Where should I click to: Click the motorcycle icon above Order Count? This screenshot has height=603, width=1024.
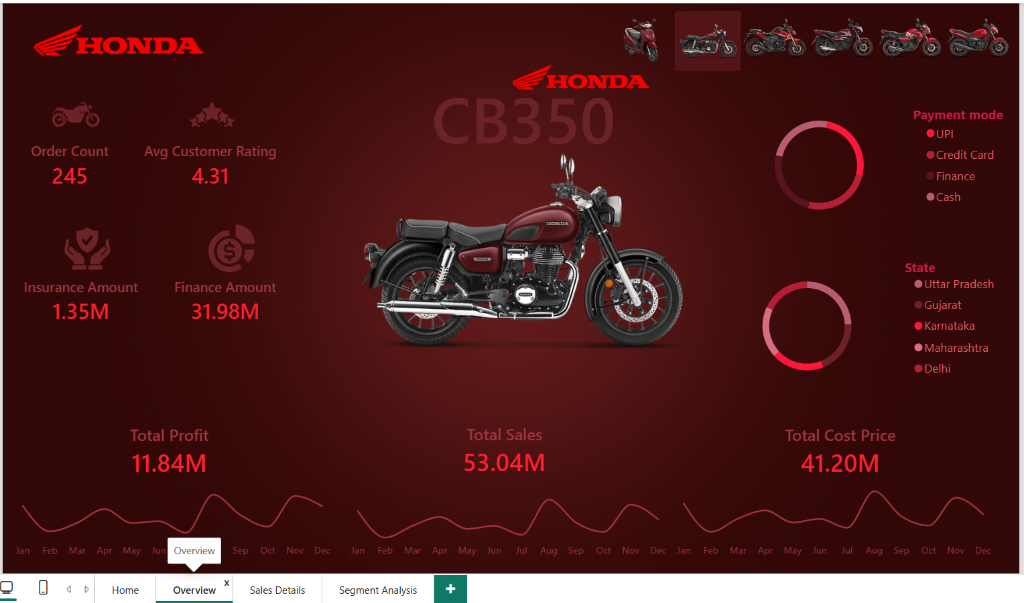point(76,114)
